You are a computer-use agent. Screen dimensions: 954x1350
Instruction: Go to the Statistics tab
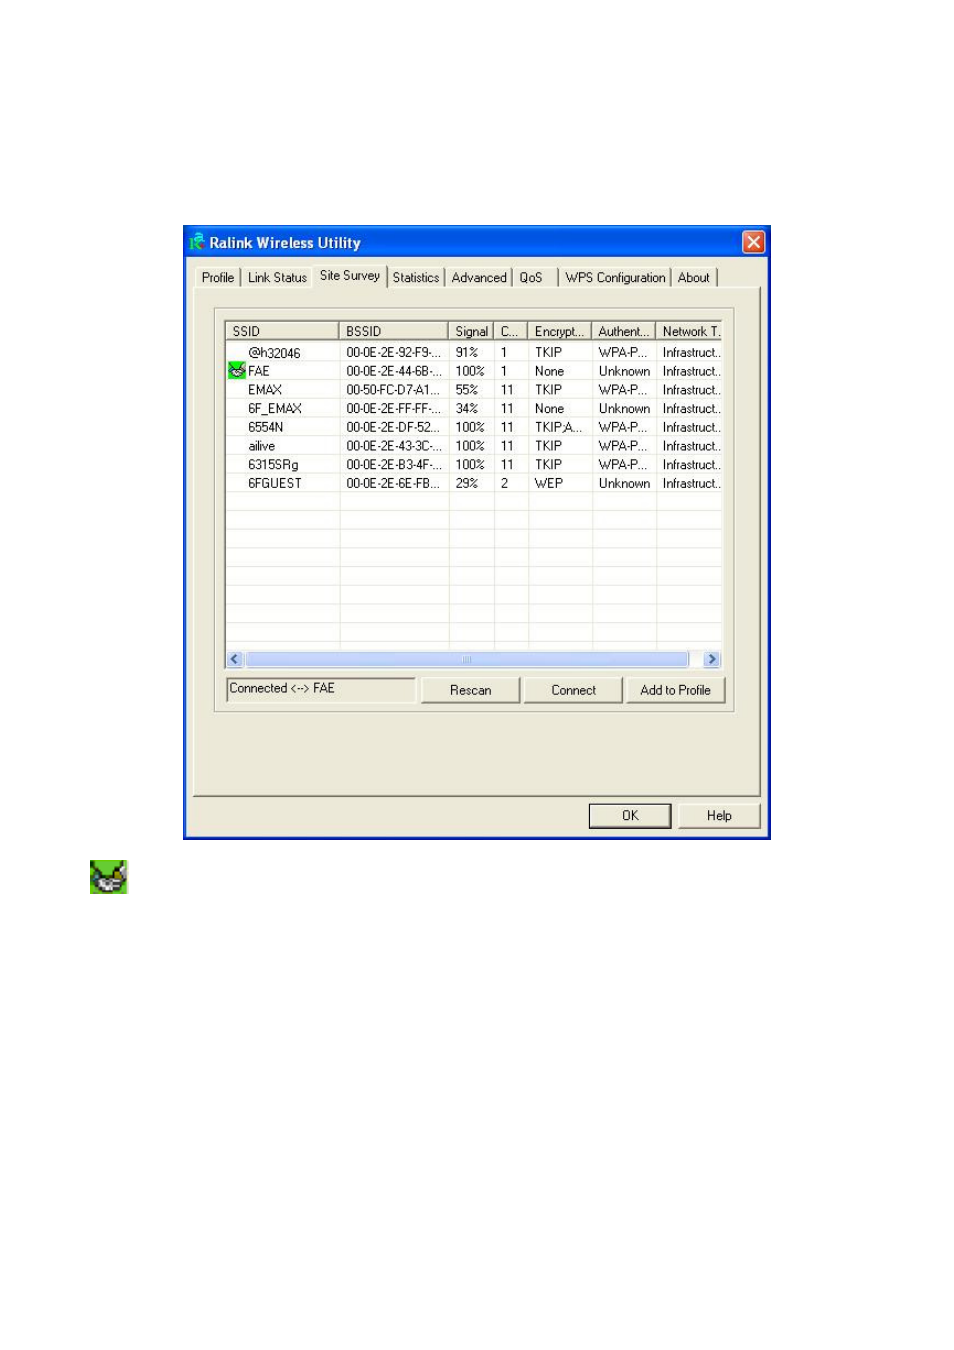coord(416,278)
